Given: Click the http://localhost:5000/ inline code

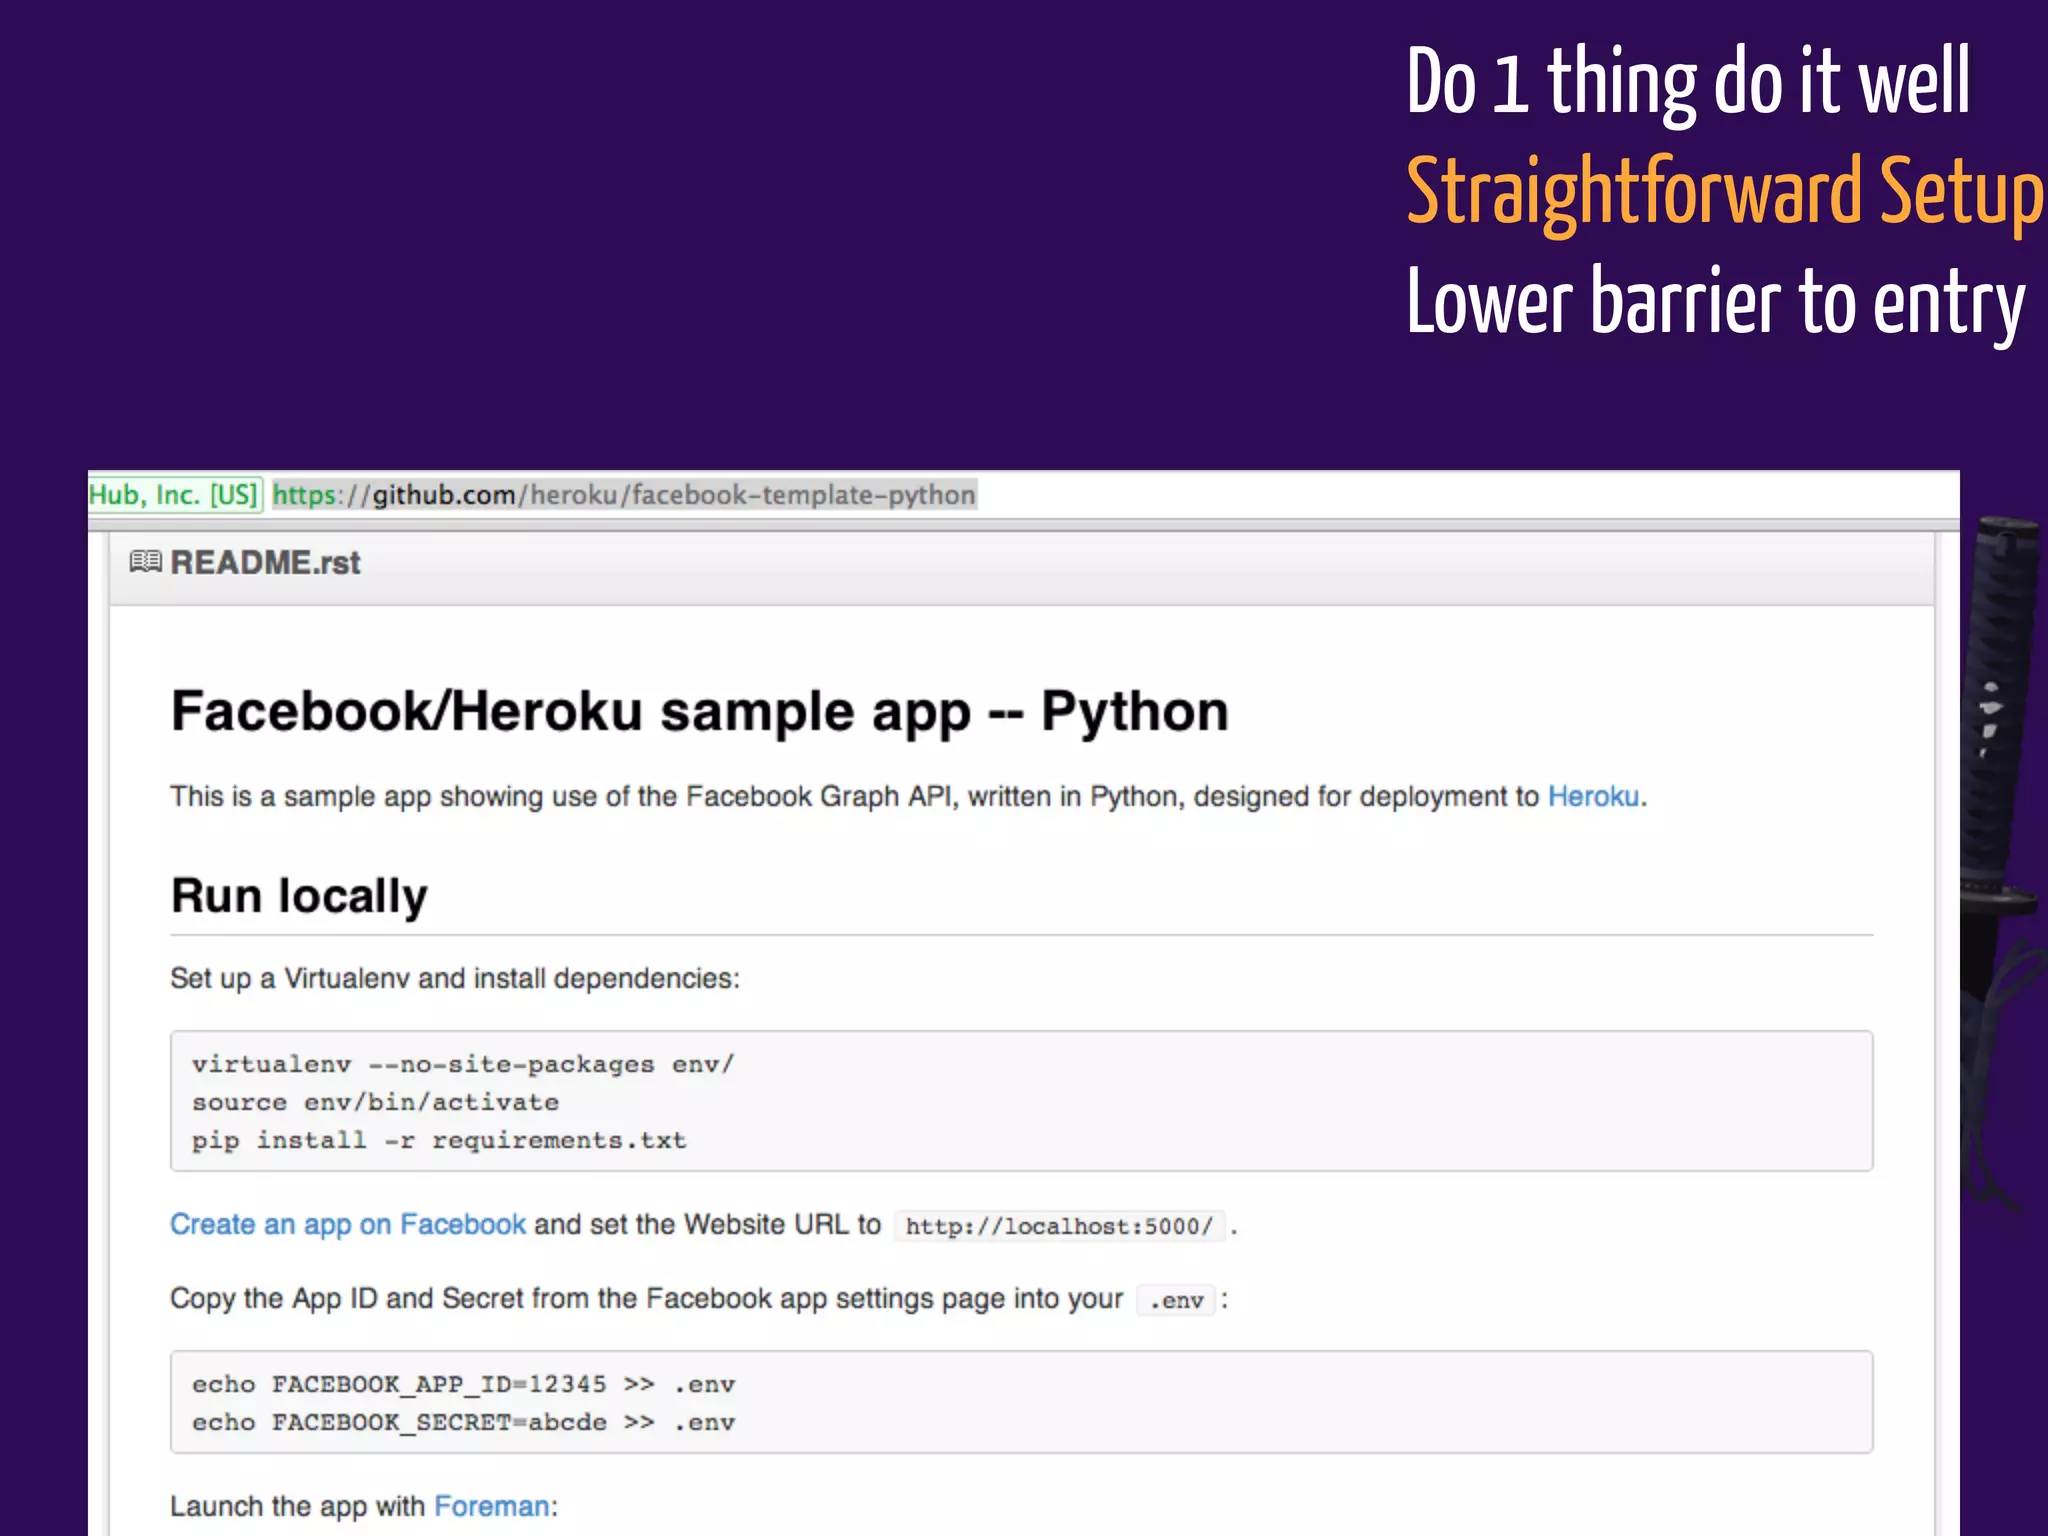Looking at the screenshot, I should click(1059, 1226).
